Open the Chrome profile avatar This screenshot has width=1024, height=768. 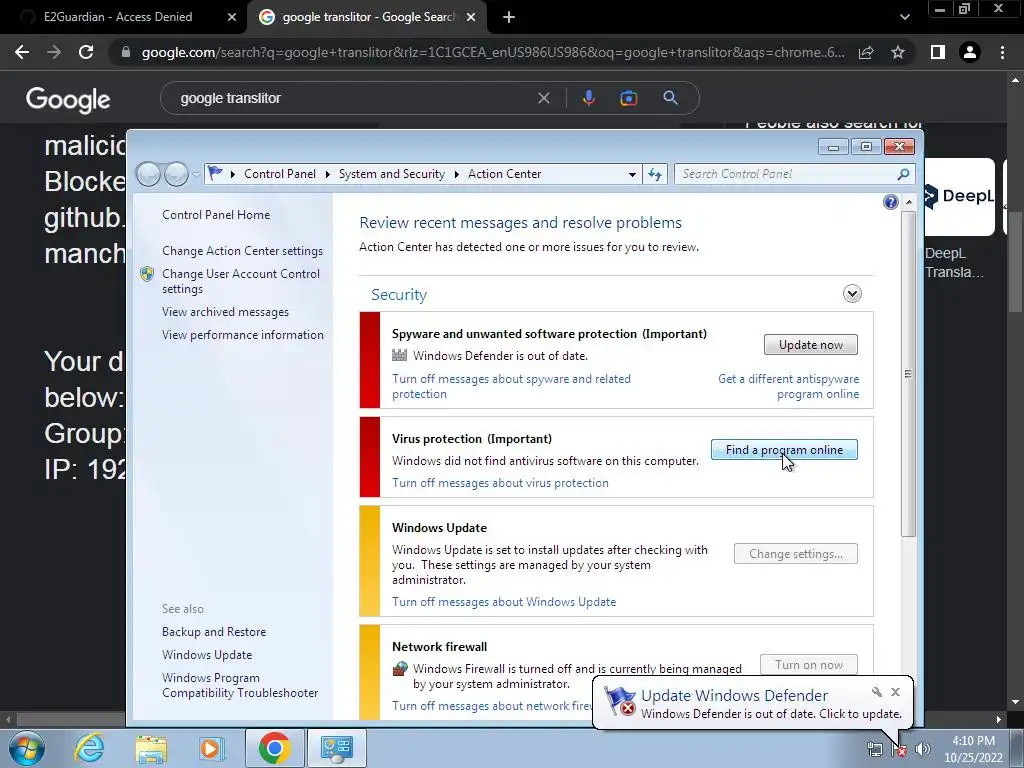[x=970, y=52]
